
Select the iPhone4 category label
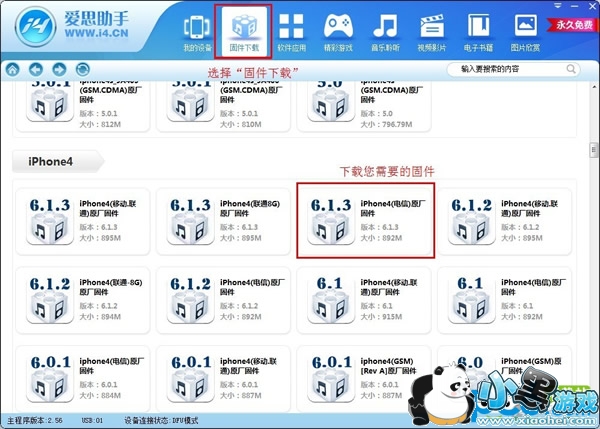click(x=50, y=161)
